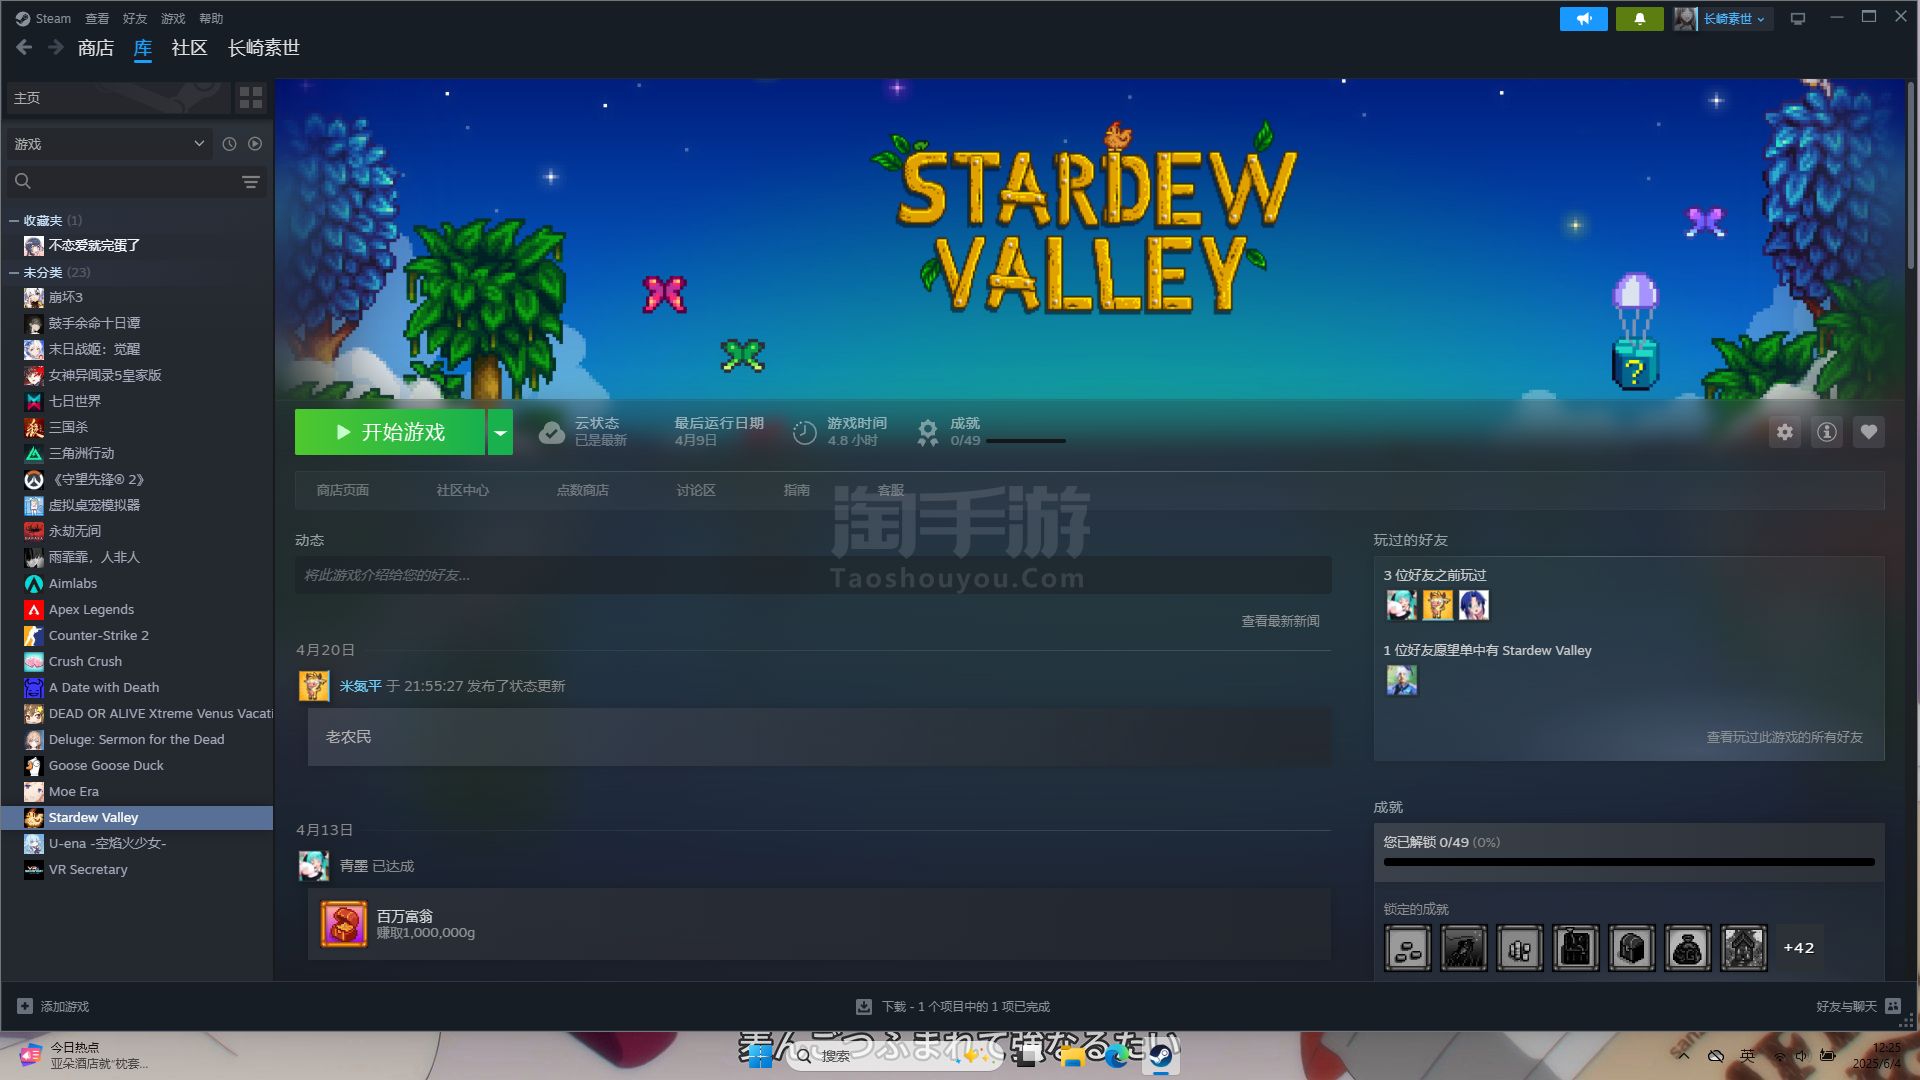The width and height of the screenshot is (1920, 1080).
Task: Open the downloads status at bottom bar
Action: pyautogui.click(x=953, y=1006)
